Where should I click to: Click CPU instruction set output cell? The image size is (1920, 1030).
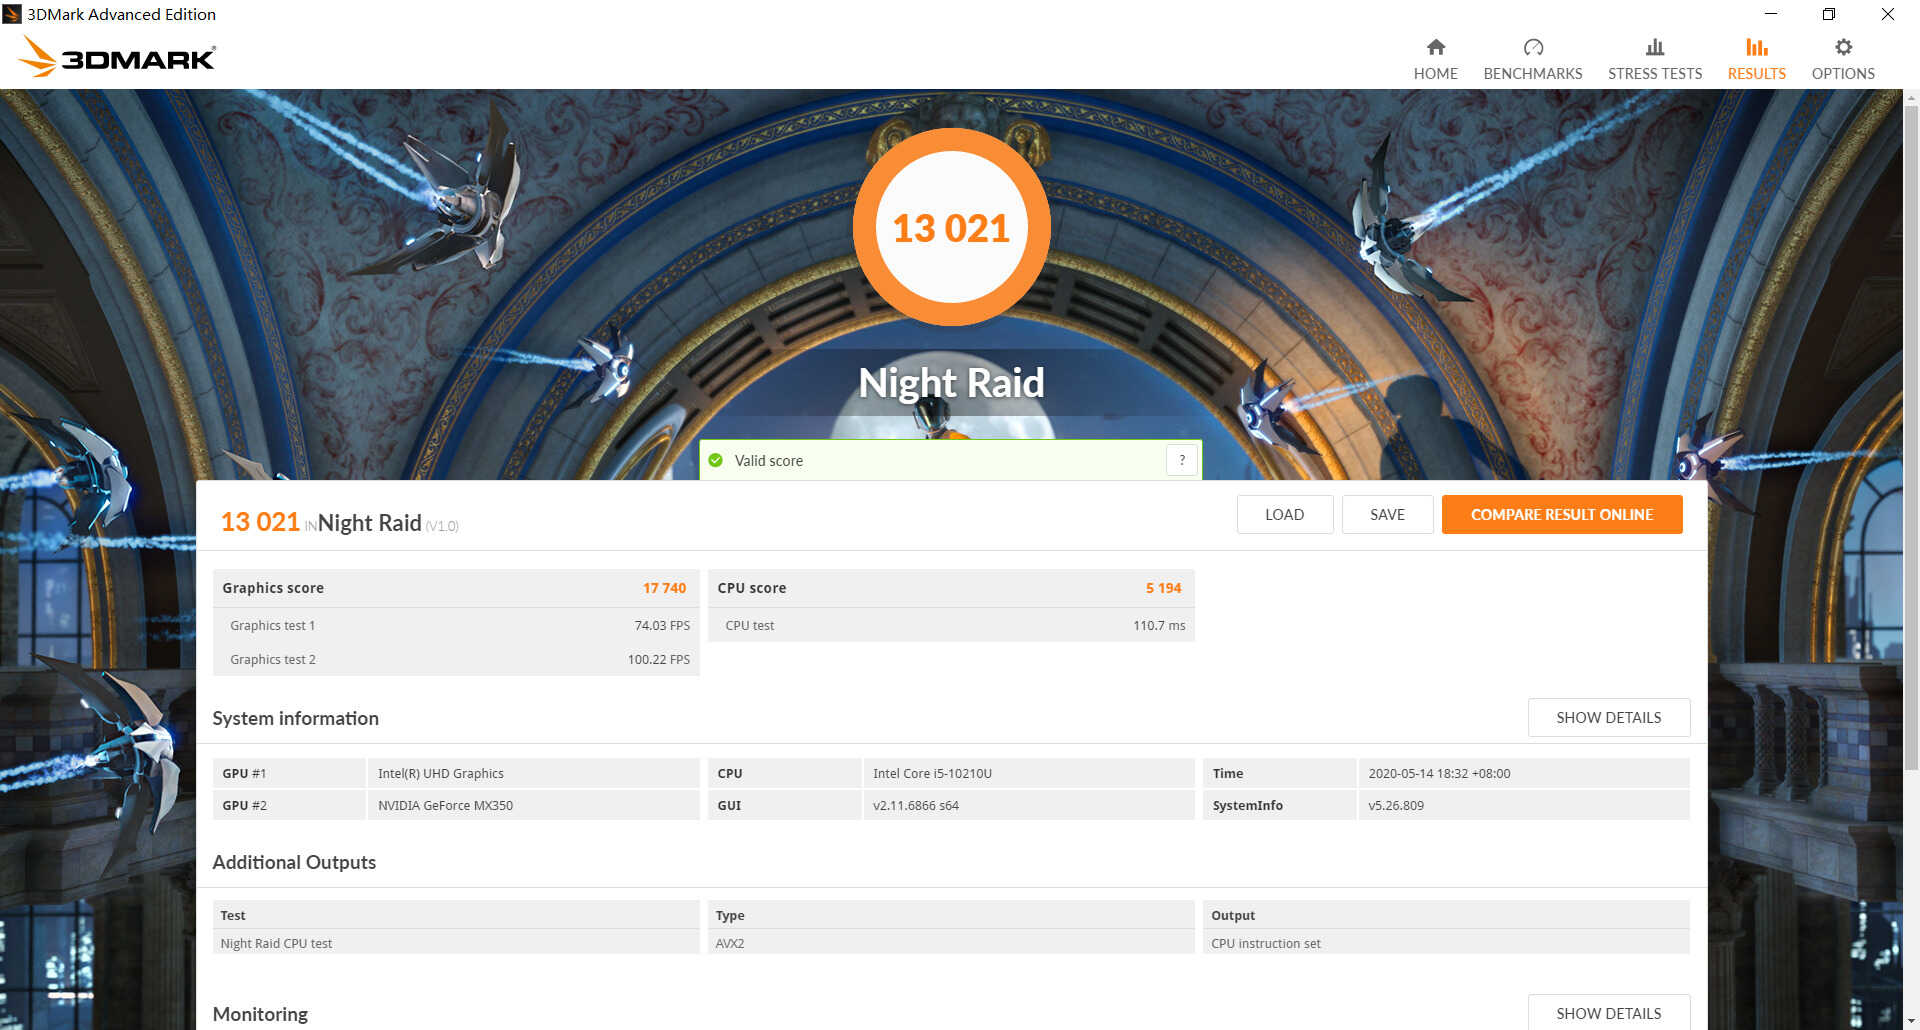[1446, 943]
